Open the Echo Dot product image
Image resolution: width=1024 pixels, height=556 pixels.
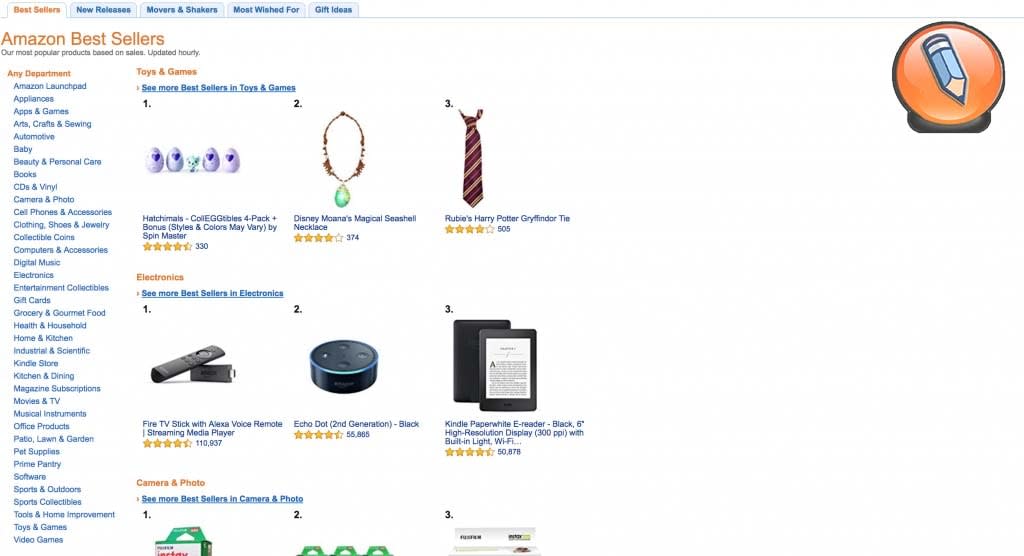344,366
